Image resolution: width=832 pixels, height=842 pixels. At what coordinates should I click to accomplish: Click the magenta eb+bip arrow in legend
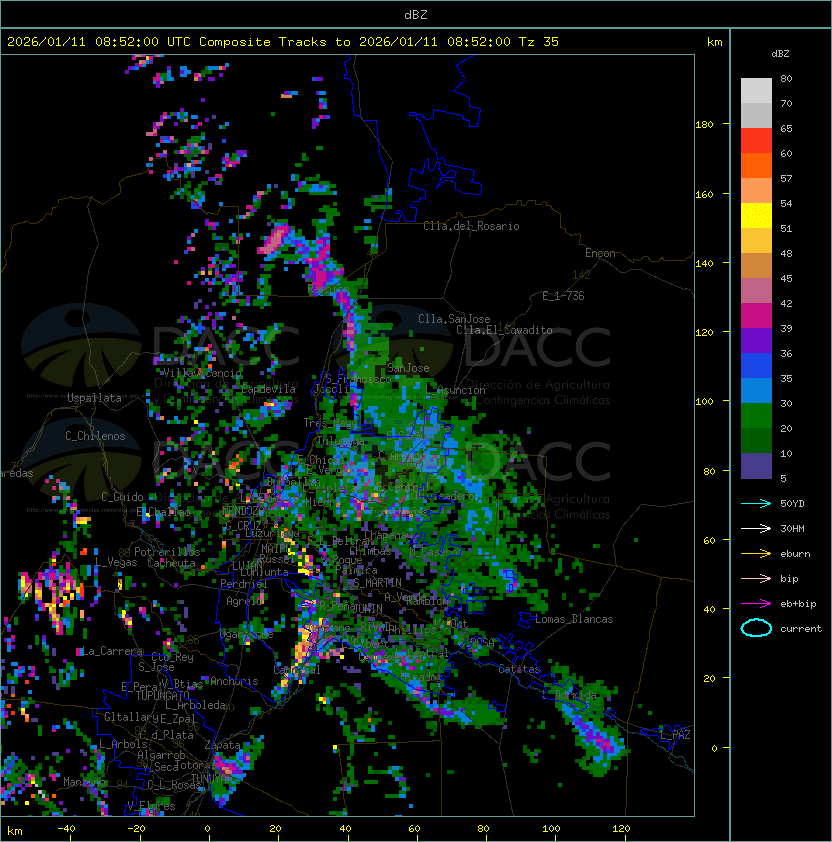[756, 604]
